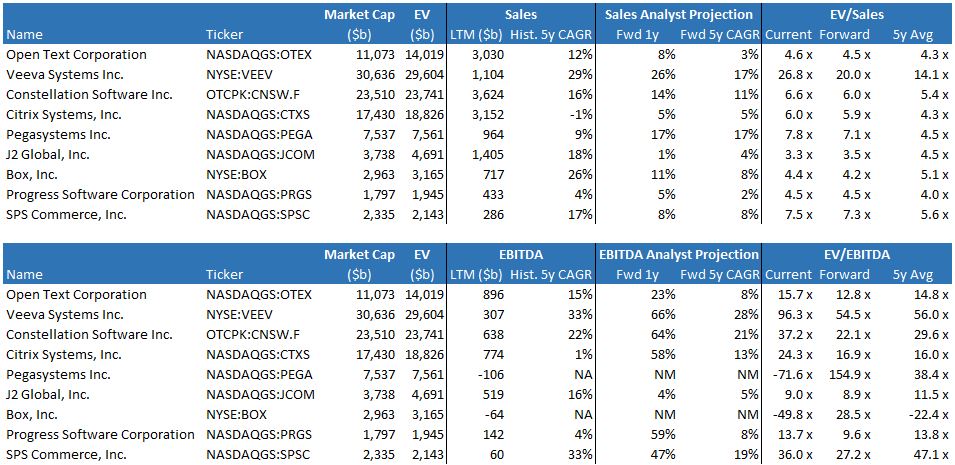Click ticker NASDAQGS:OTEX in Sales table
This screenshot has height=465, width=955.
tap(259, 55)
